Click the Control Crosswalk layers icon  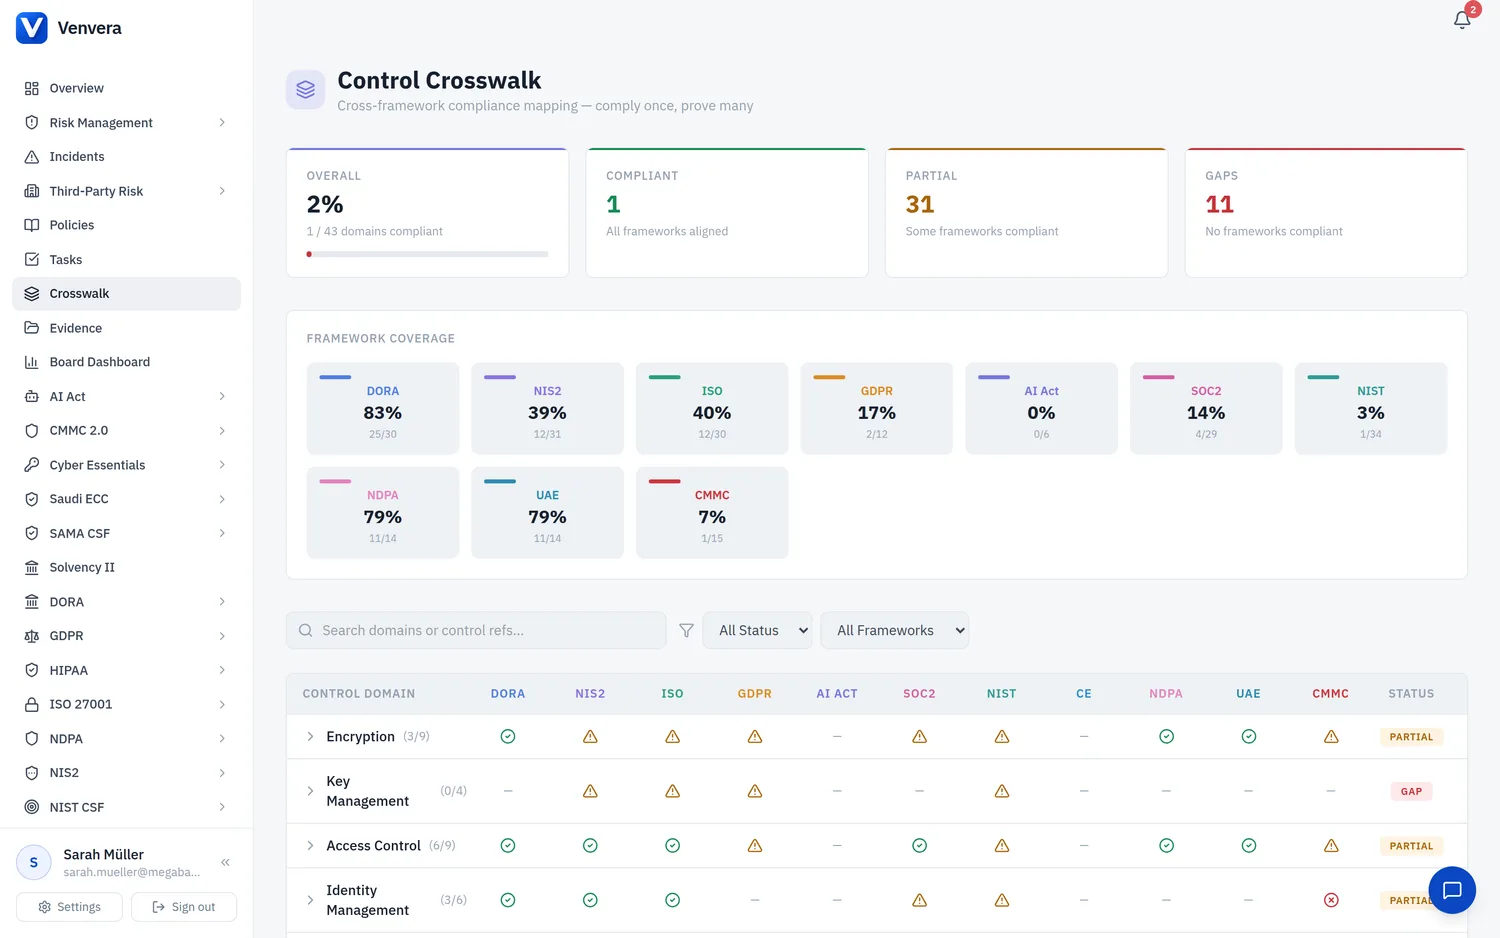(x=306, y=90)
